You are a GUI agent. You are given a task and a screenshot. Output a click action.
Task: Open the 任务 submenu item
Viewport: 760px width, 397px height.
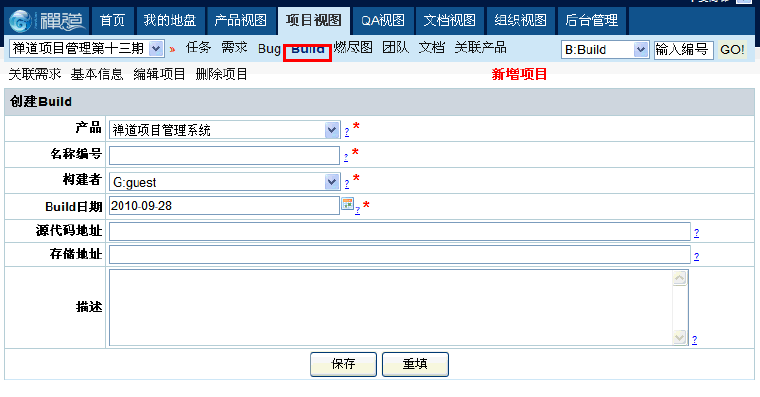pyautogui.click(x=198, y=48)
